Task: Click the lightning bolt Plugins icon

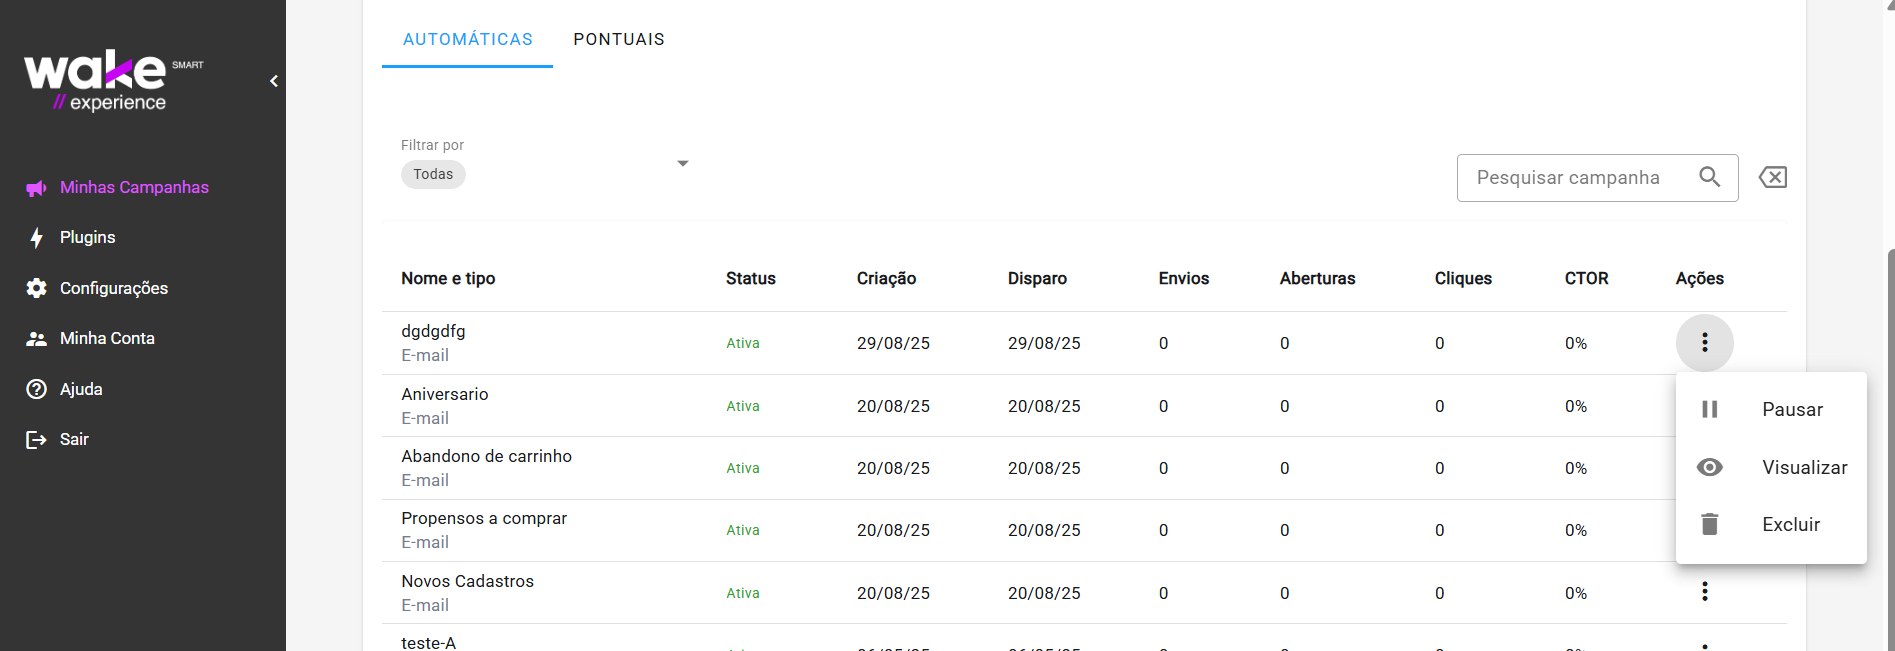Action: coord(37,238)
